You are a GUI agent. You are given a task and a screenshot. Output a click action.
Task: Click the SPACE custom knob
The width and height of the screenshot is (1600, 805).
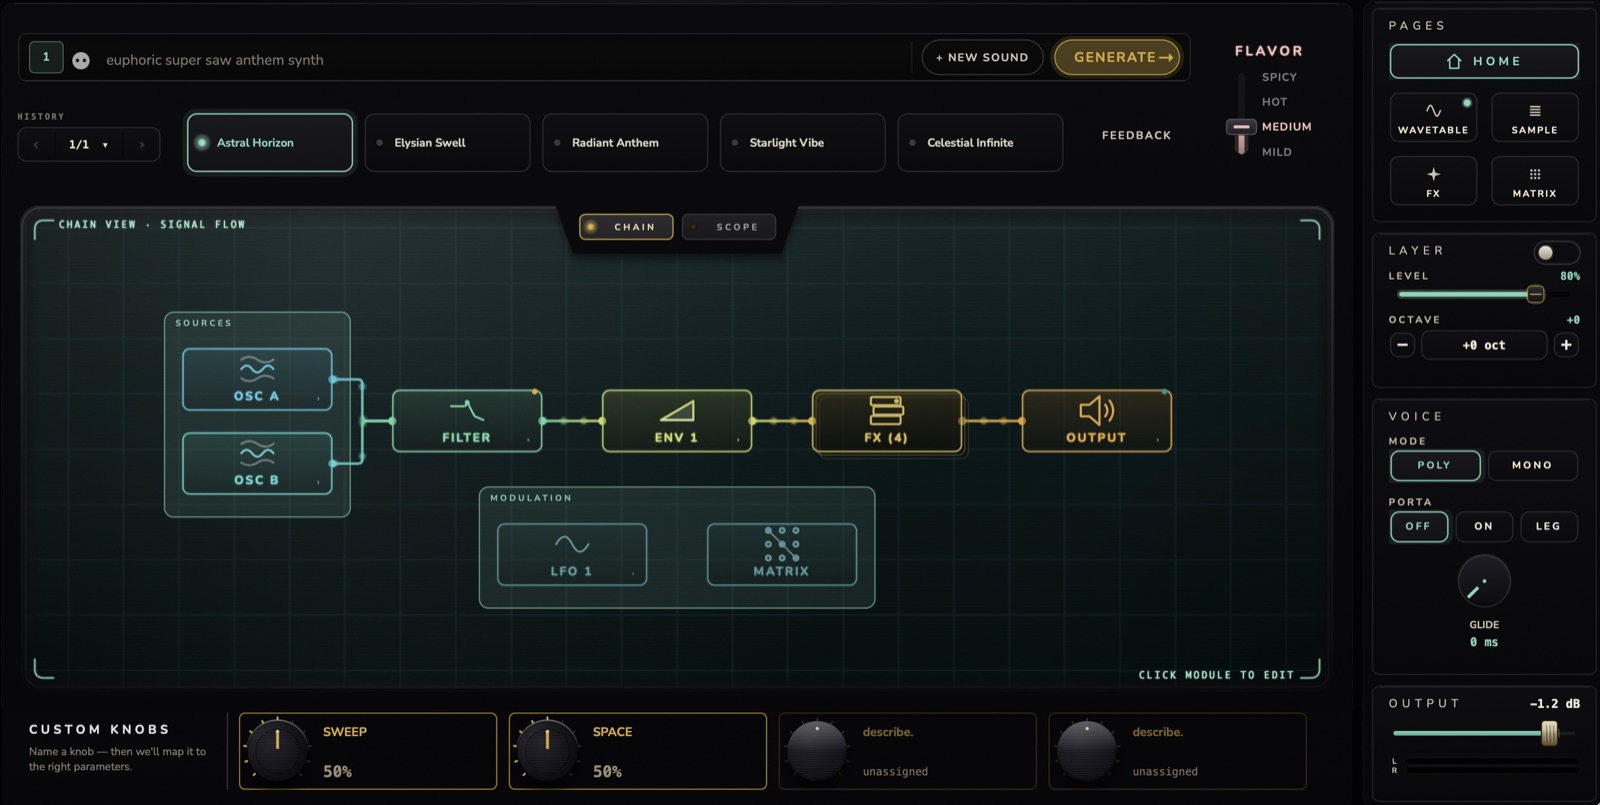click(x=547, y=750)
